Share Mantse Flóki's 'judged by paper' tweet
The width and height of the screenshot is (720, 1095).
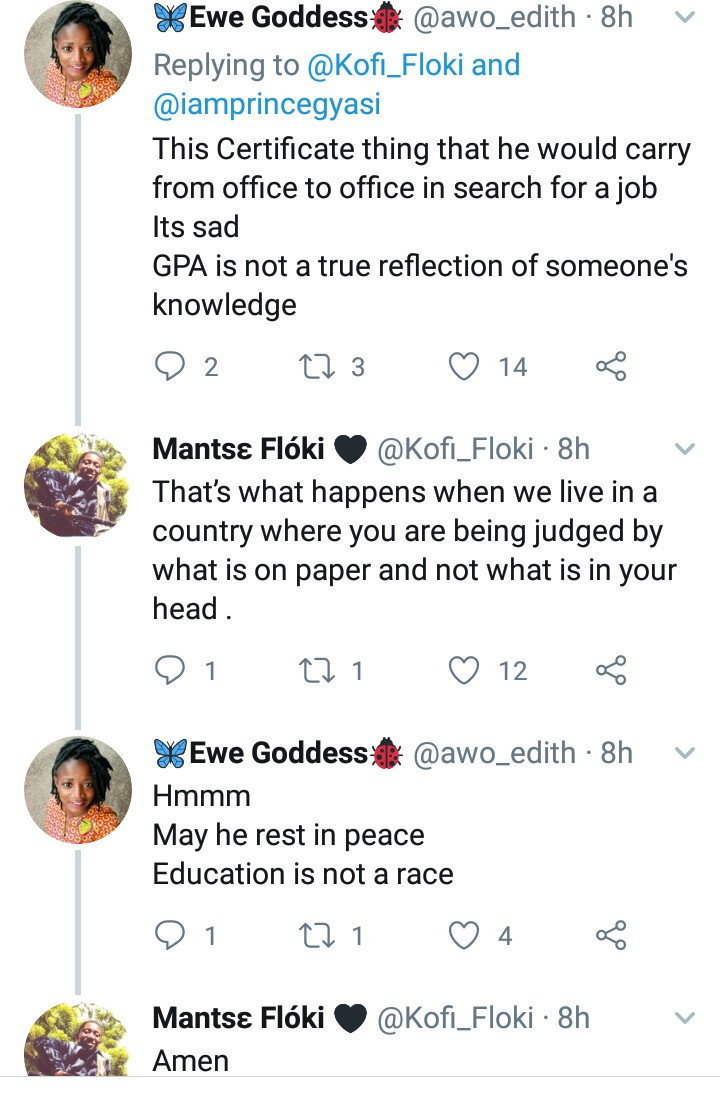coord(610,670)
